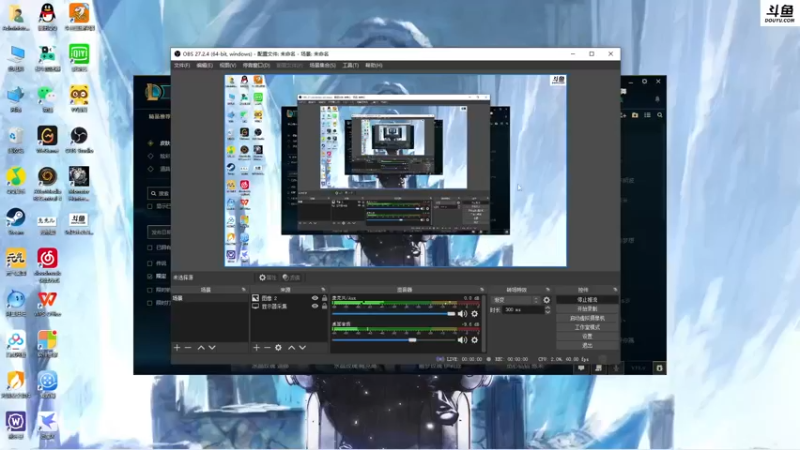Increase the 300 ms duration stepper
Image resolution: width=800 pixels, height=450 pixels.
pos(547,308)
